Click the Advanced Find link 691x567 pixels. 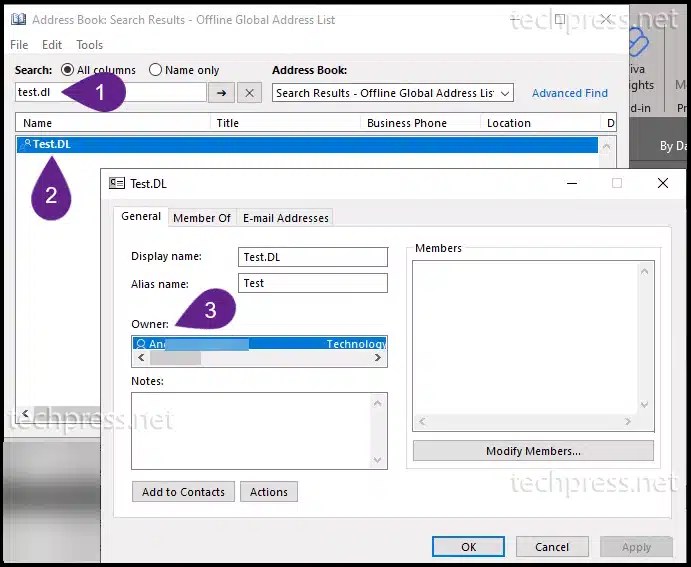[x=570, y=93]
